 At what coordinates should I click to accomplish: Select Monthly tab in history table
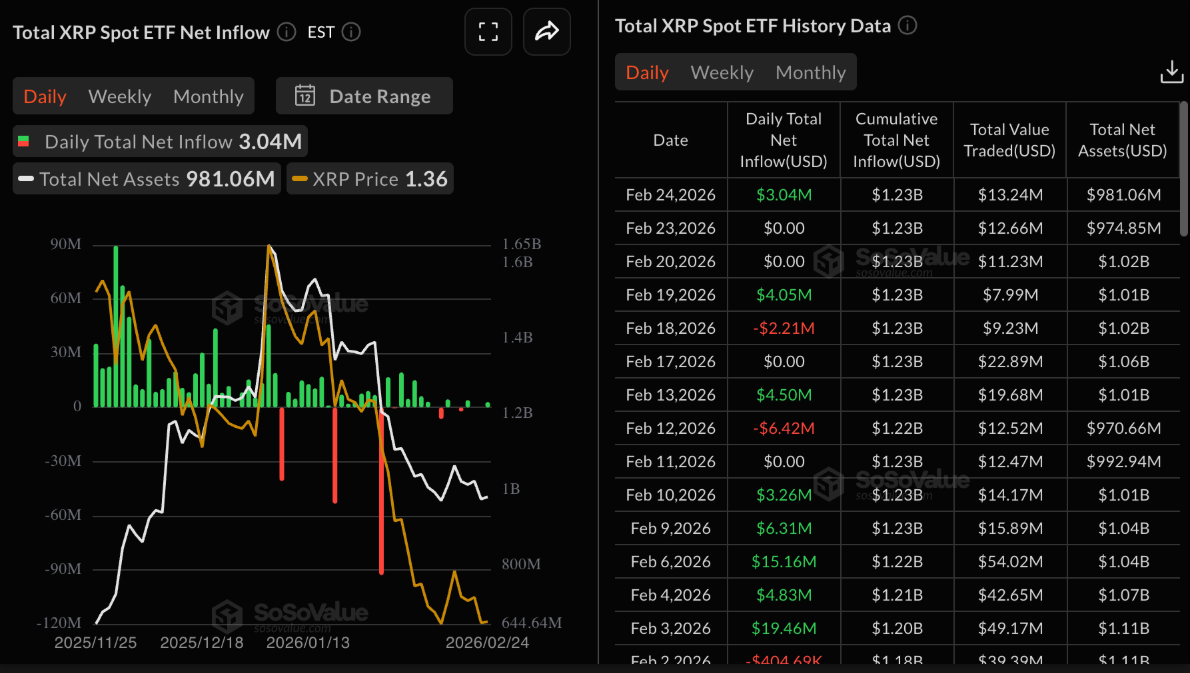(810, 72)
